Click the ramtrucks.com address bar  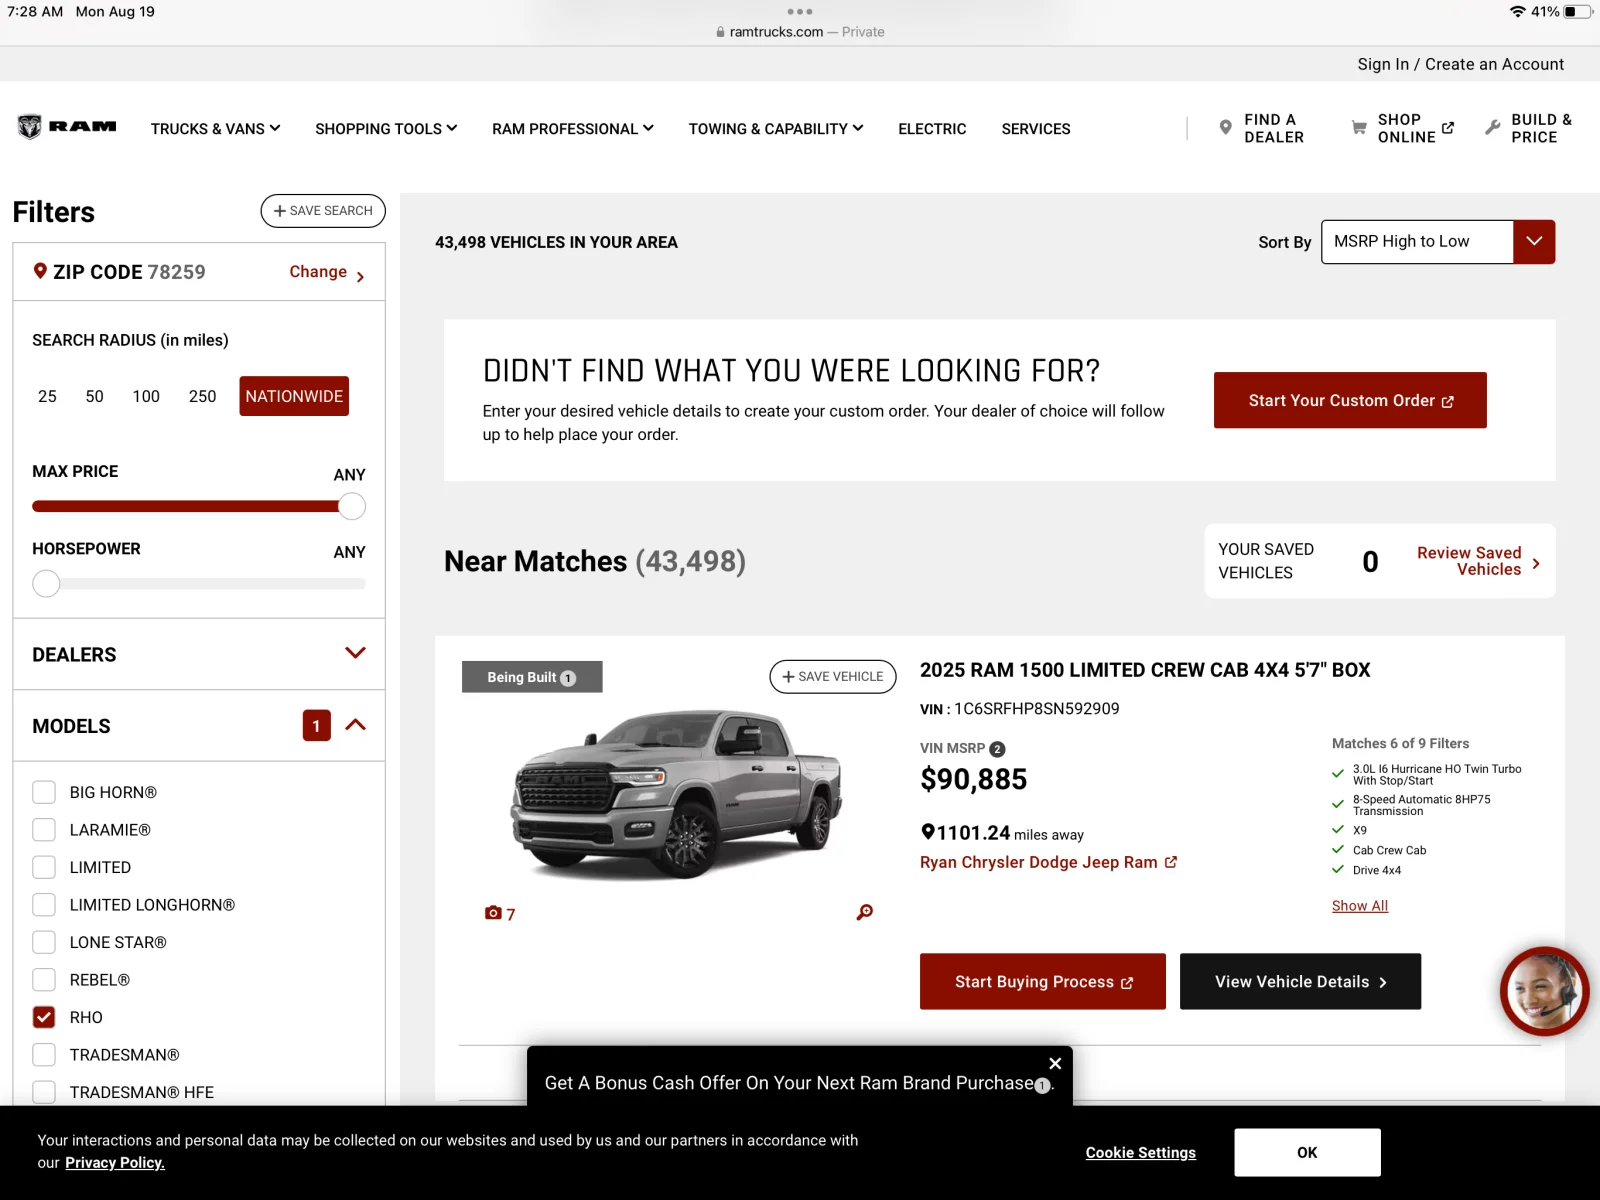[x=800, y=32]
